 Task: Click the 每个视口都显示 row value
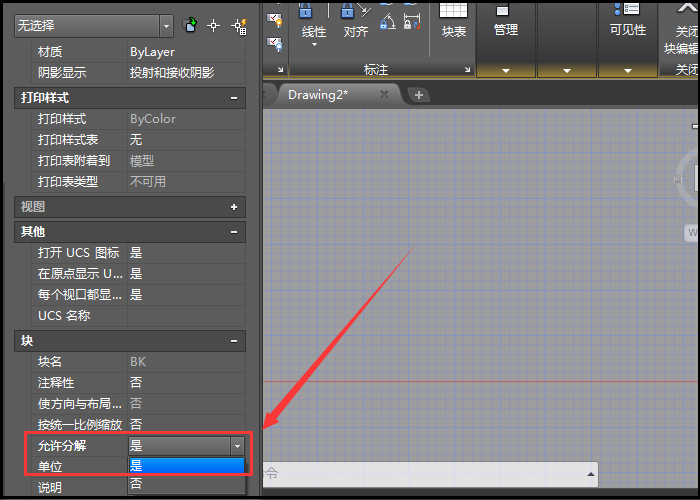pyautogui.click(x=187, y=295)
